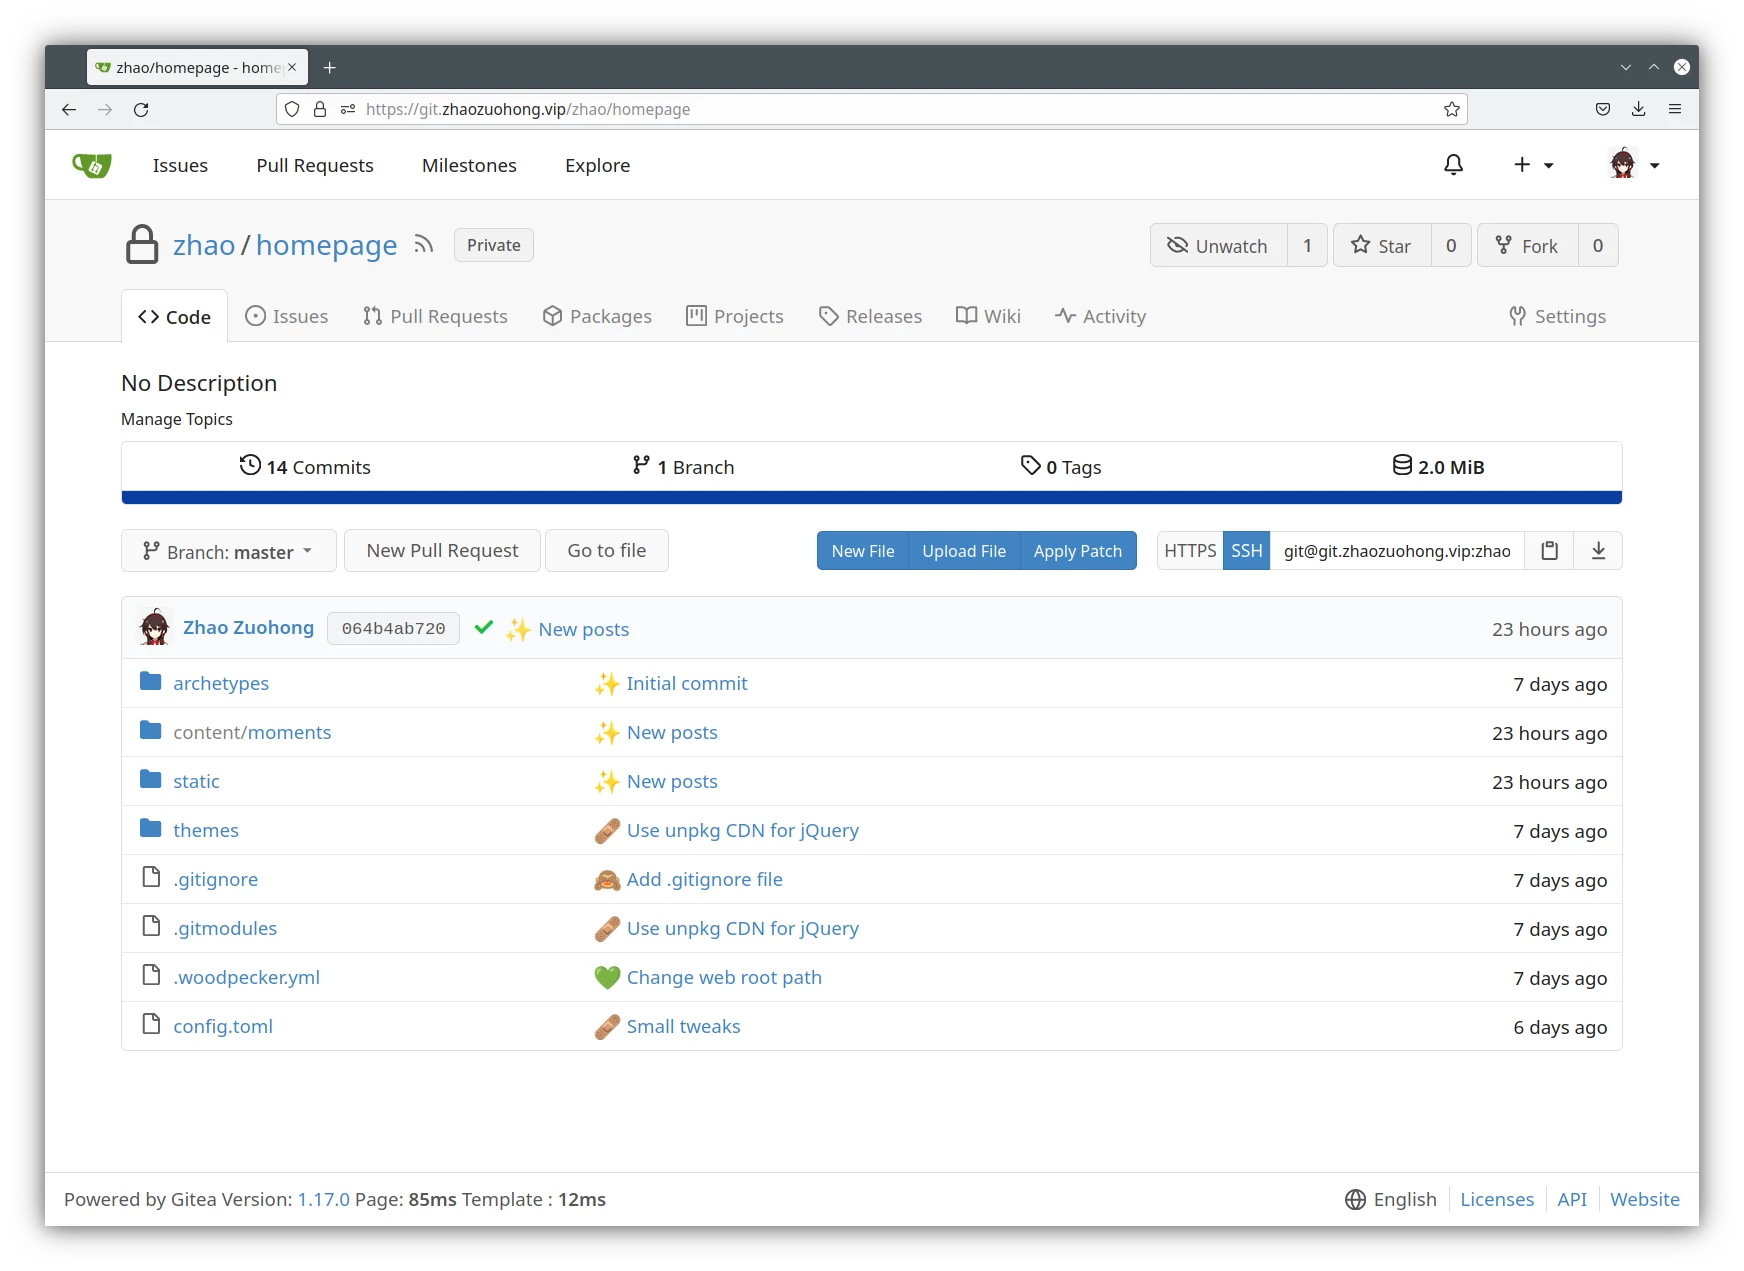Save the page to Pocket
This screenshot has width=1744, height=1271.
coord(1602,110)
